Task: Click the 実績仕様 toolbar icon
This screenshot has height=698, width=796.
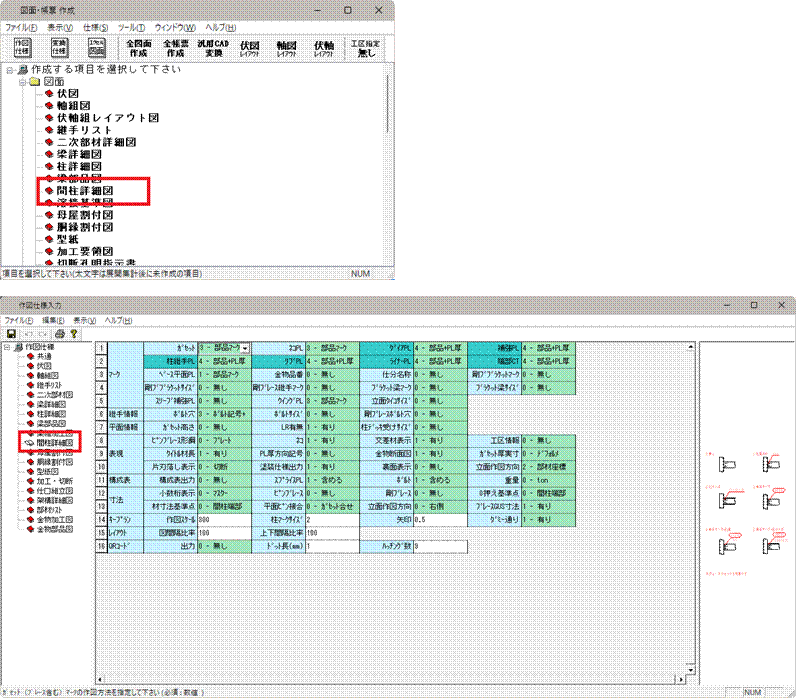Action: 61,47
